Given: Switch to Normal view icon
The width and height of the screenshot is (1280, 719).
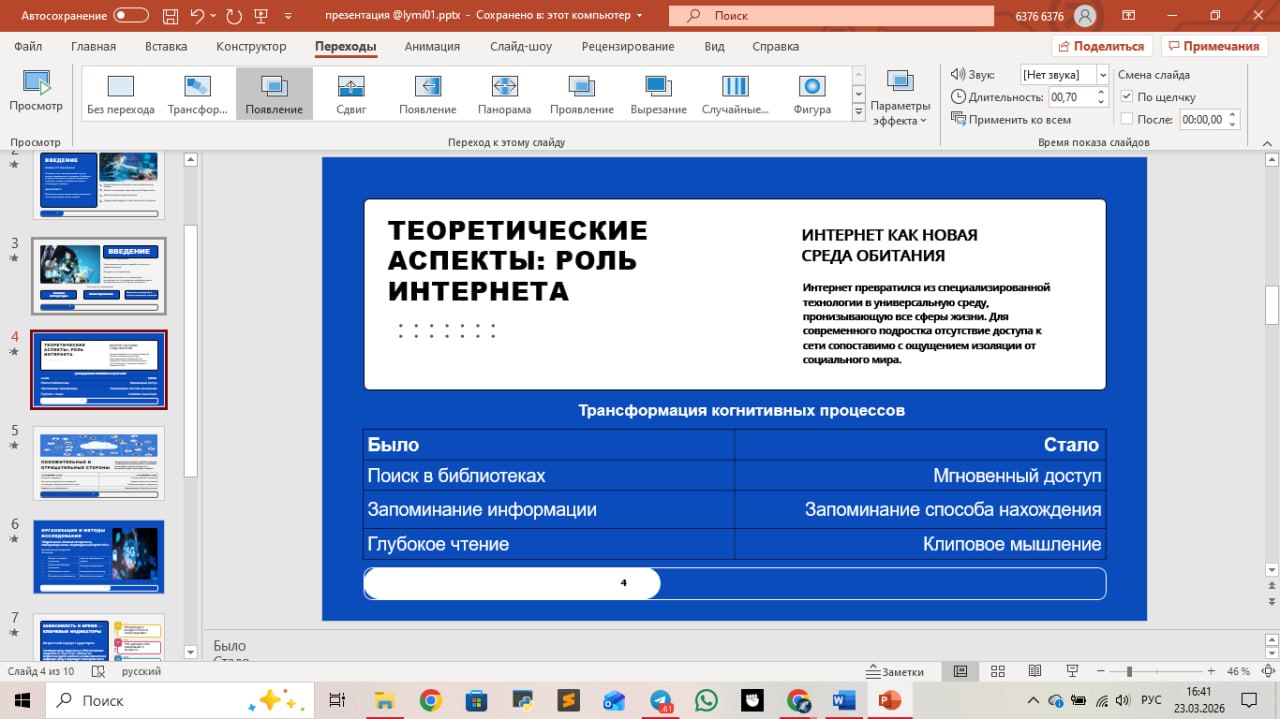Looking at the screenshot, I should point(960,671).
